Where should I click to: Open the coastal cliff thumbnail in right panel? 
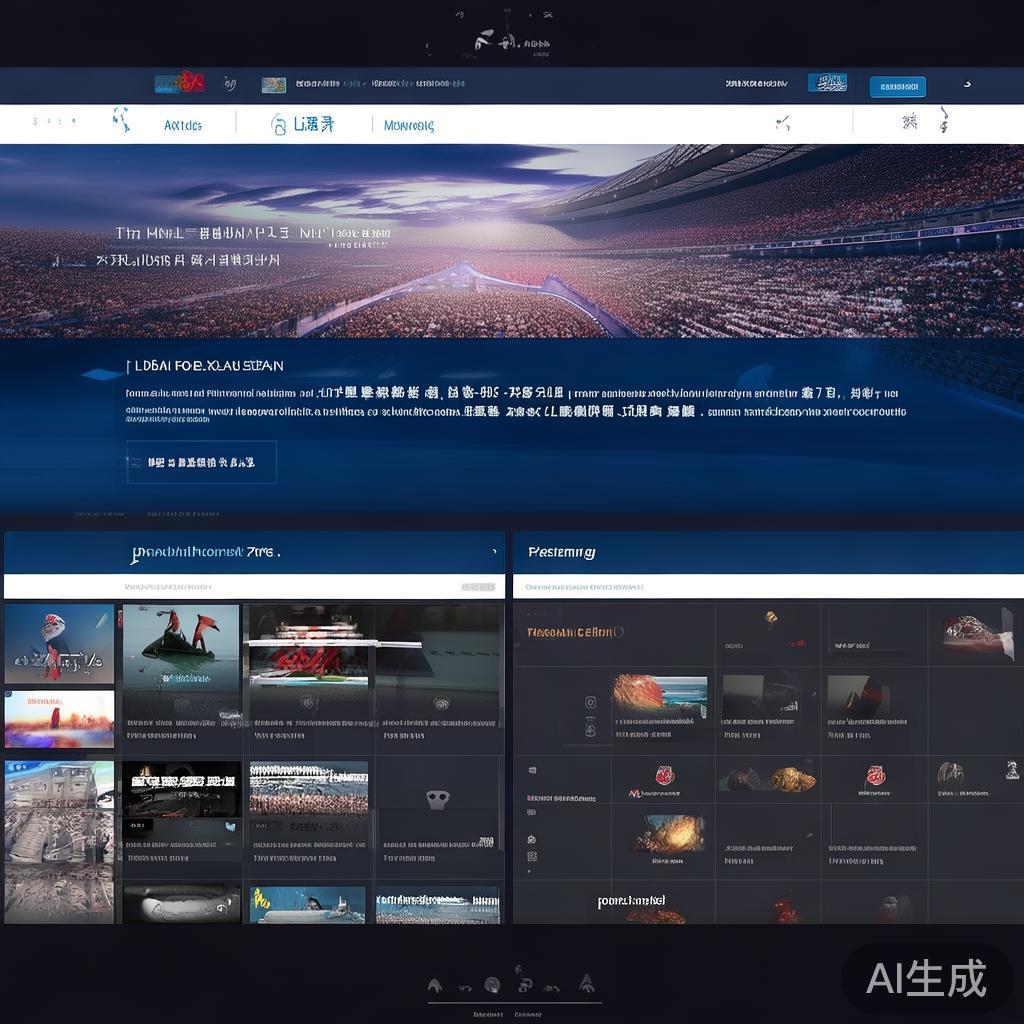pos(659,696)
